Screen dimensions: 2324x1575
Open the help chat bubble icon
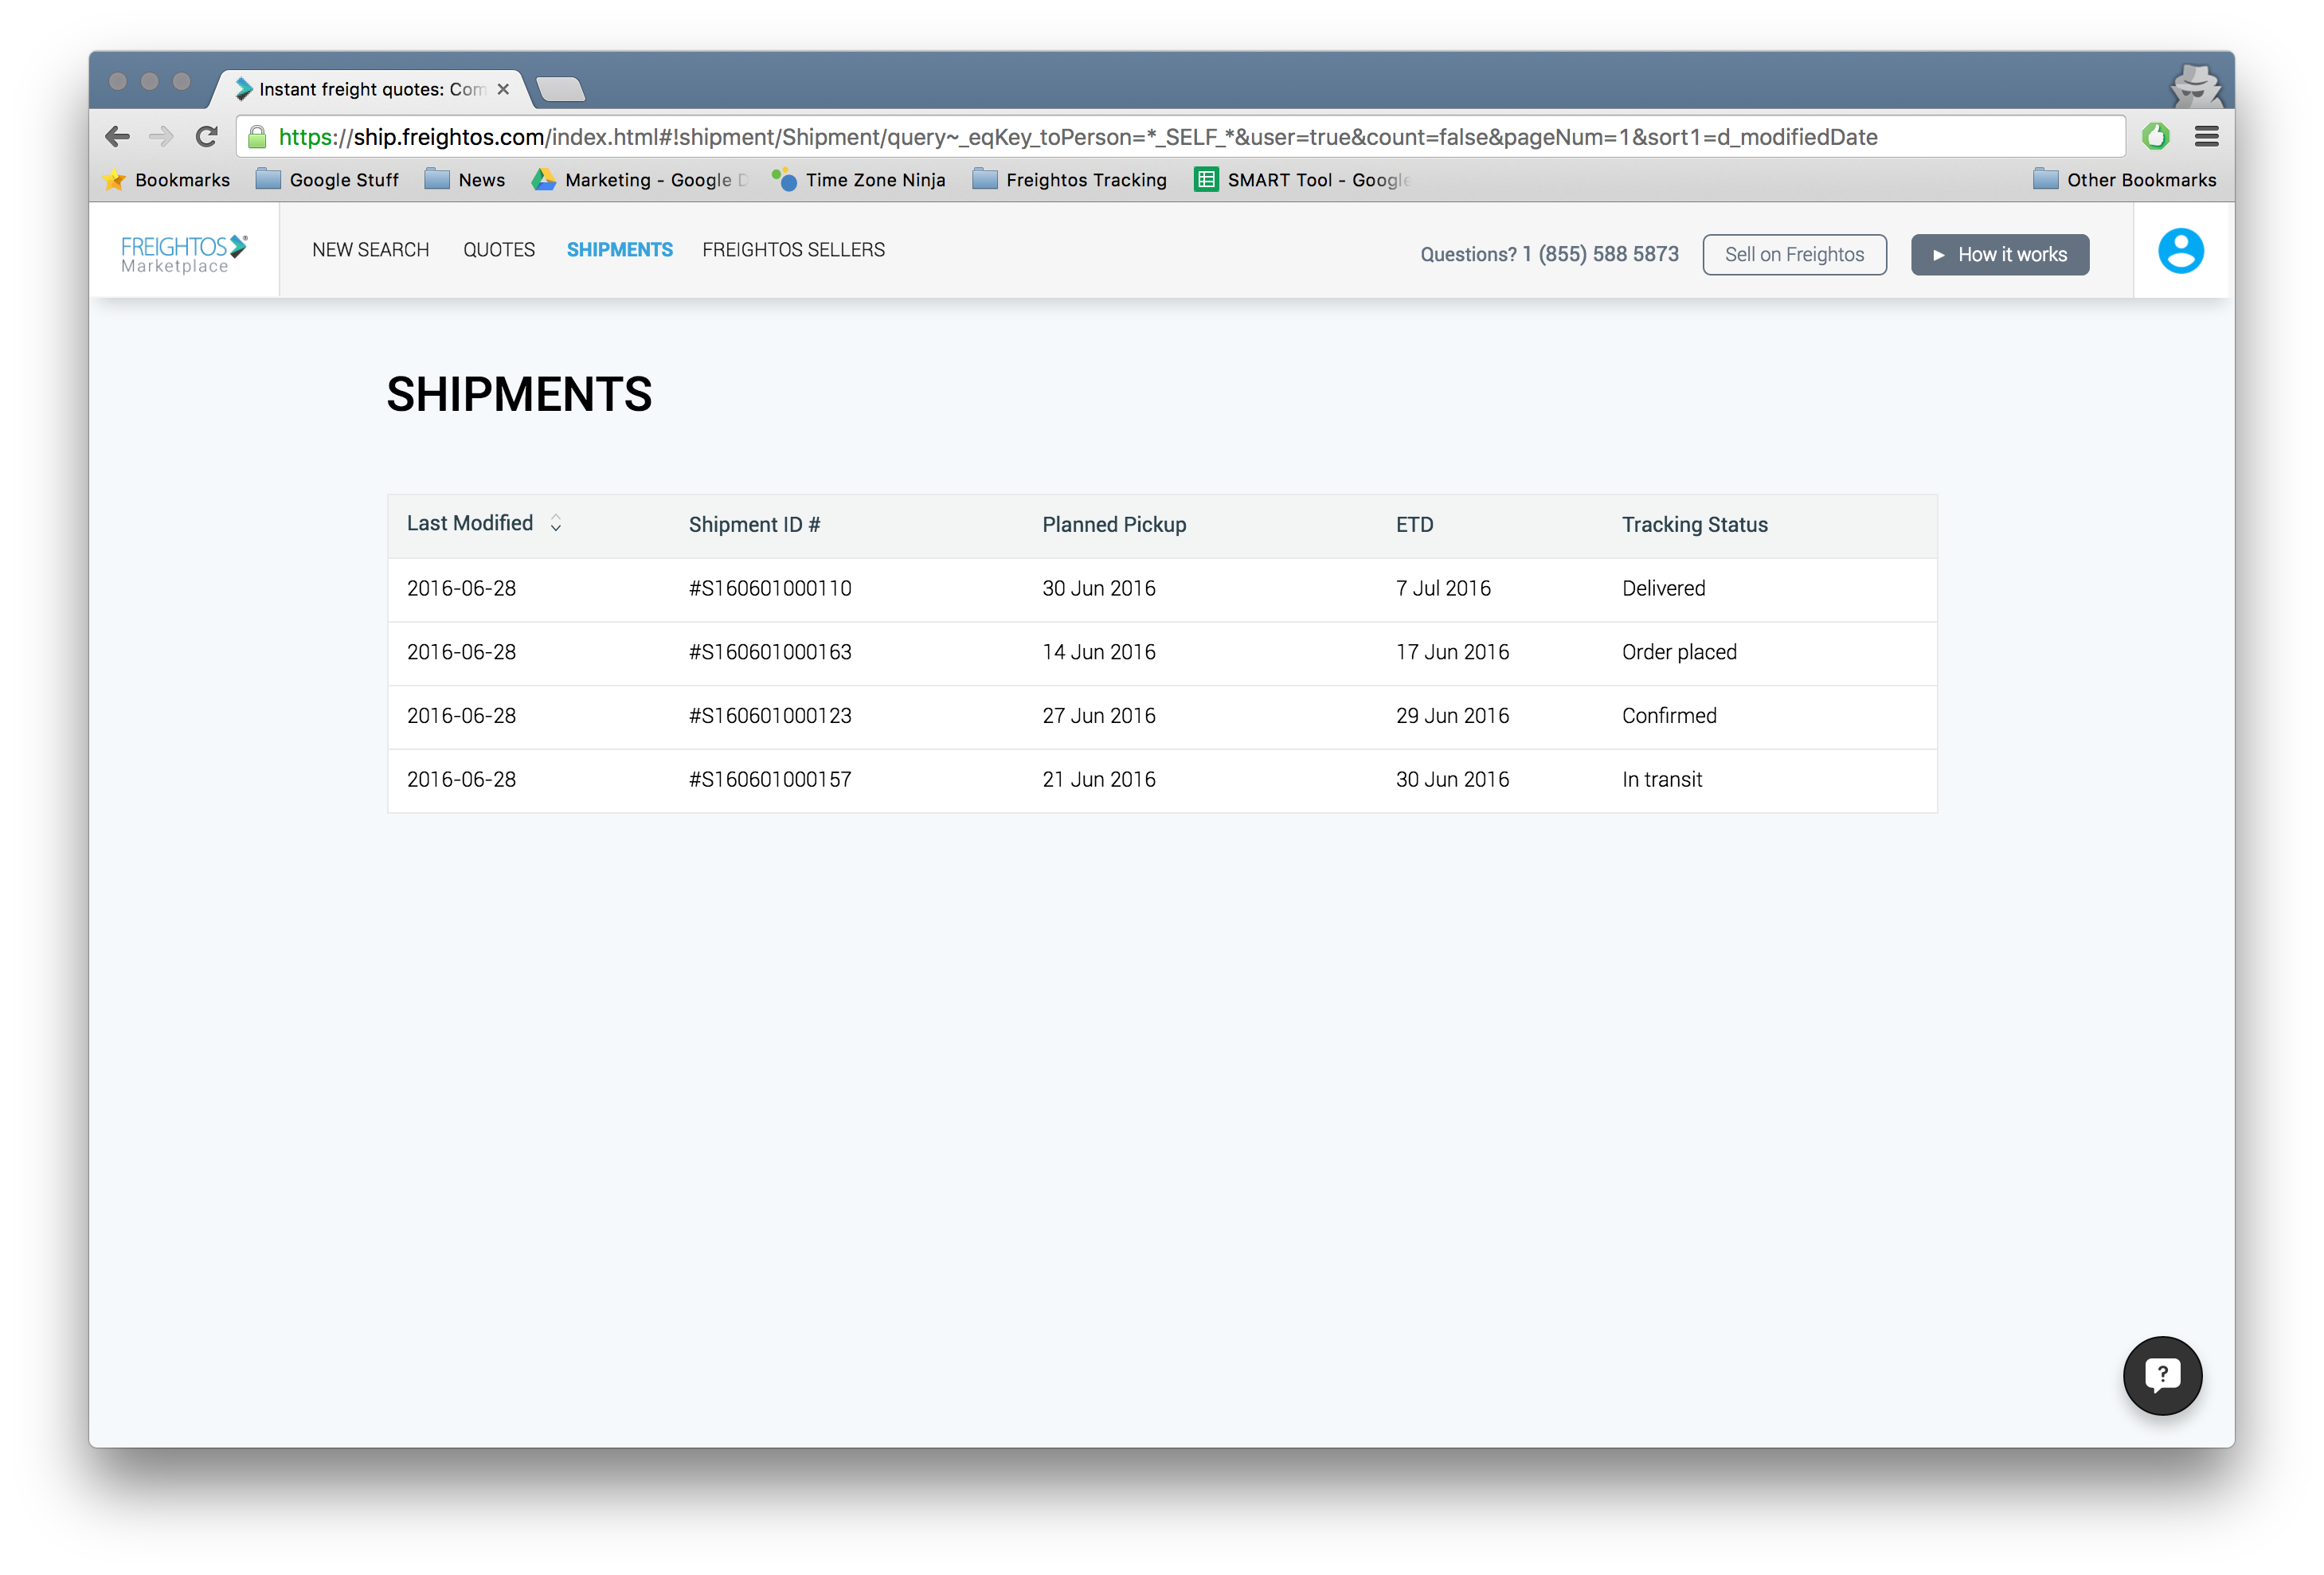(2162, 1375)
